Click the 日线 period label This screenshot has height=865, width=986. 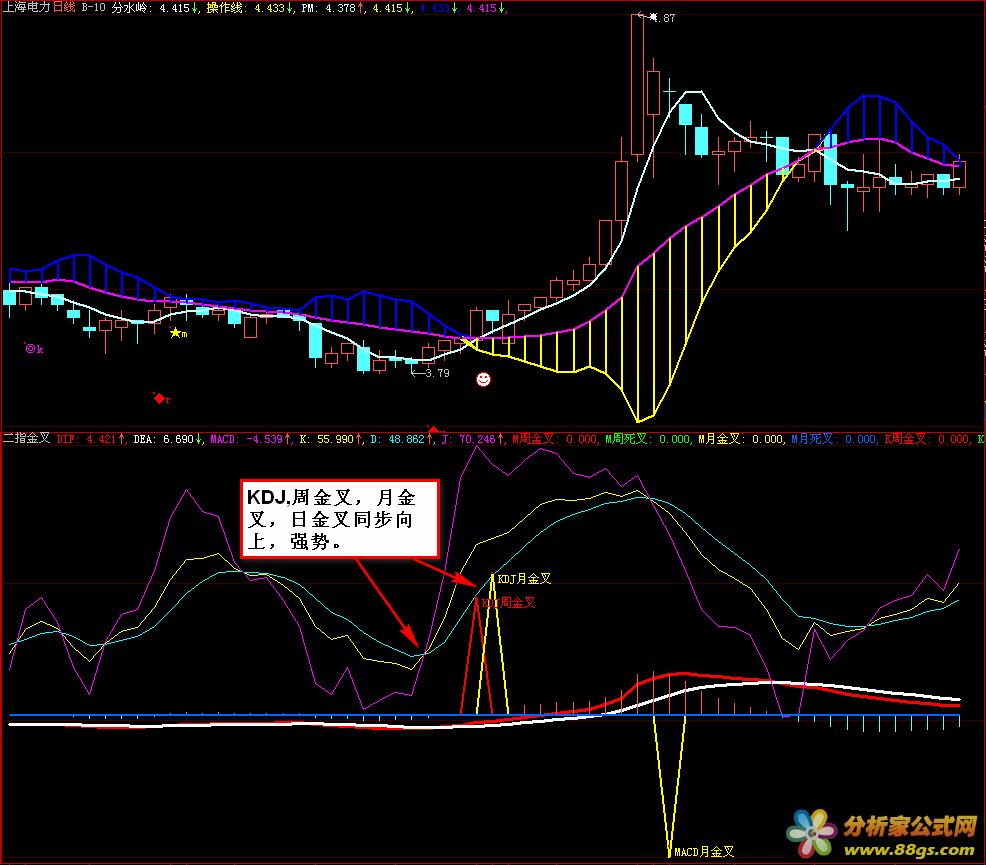(x=64, y=8)
